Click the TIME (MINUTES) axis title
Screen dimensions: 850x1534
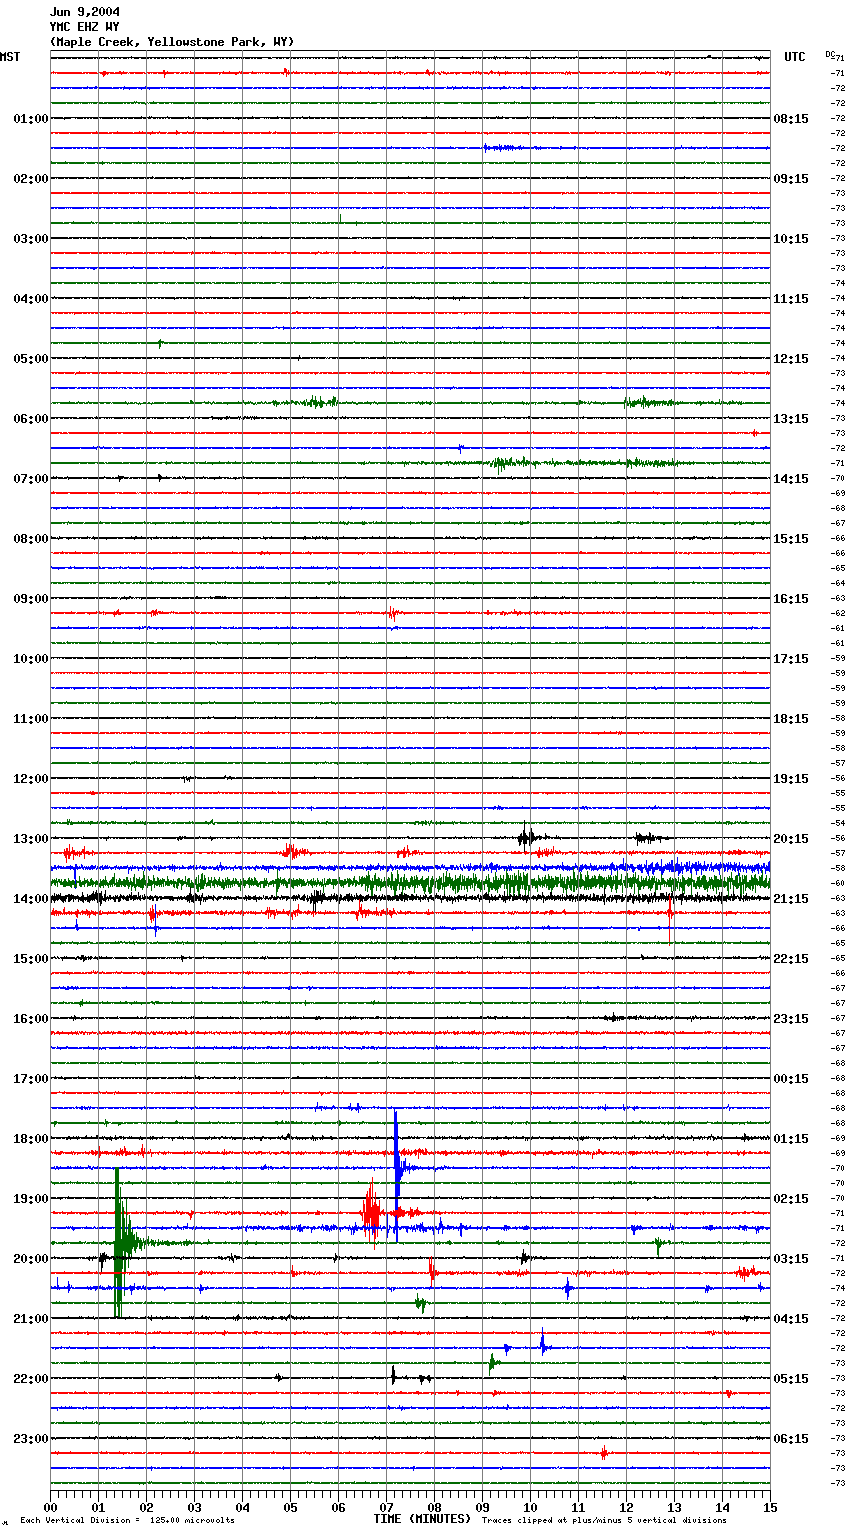(422, 1519)
